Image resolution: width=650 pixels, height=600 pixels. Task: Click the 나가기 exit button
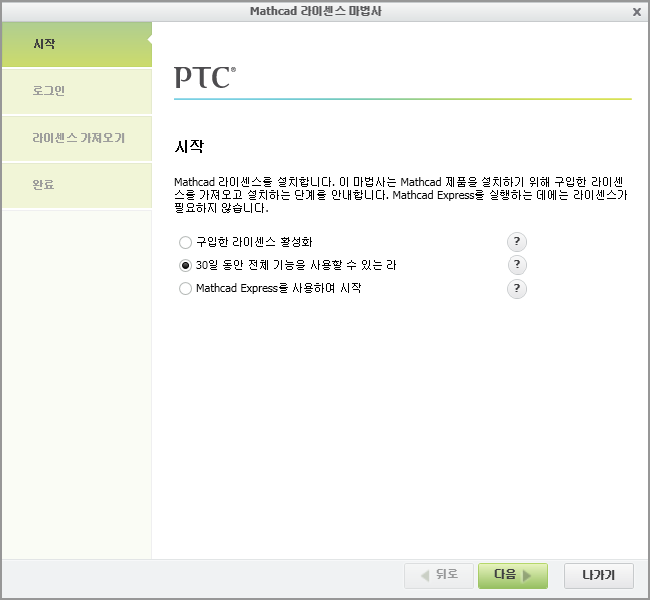(599, 576)
